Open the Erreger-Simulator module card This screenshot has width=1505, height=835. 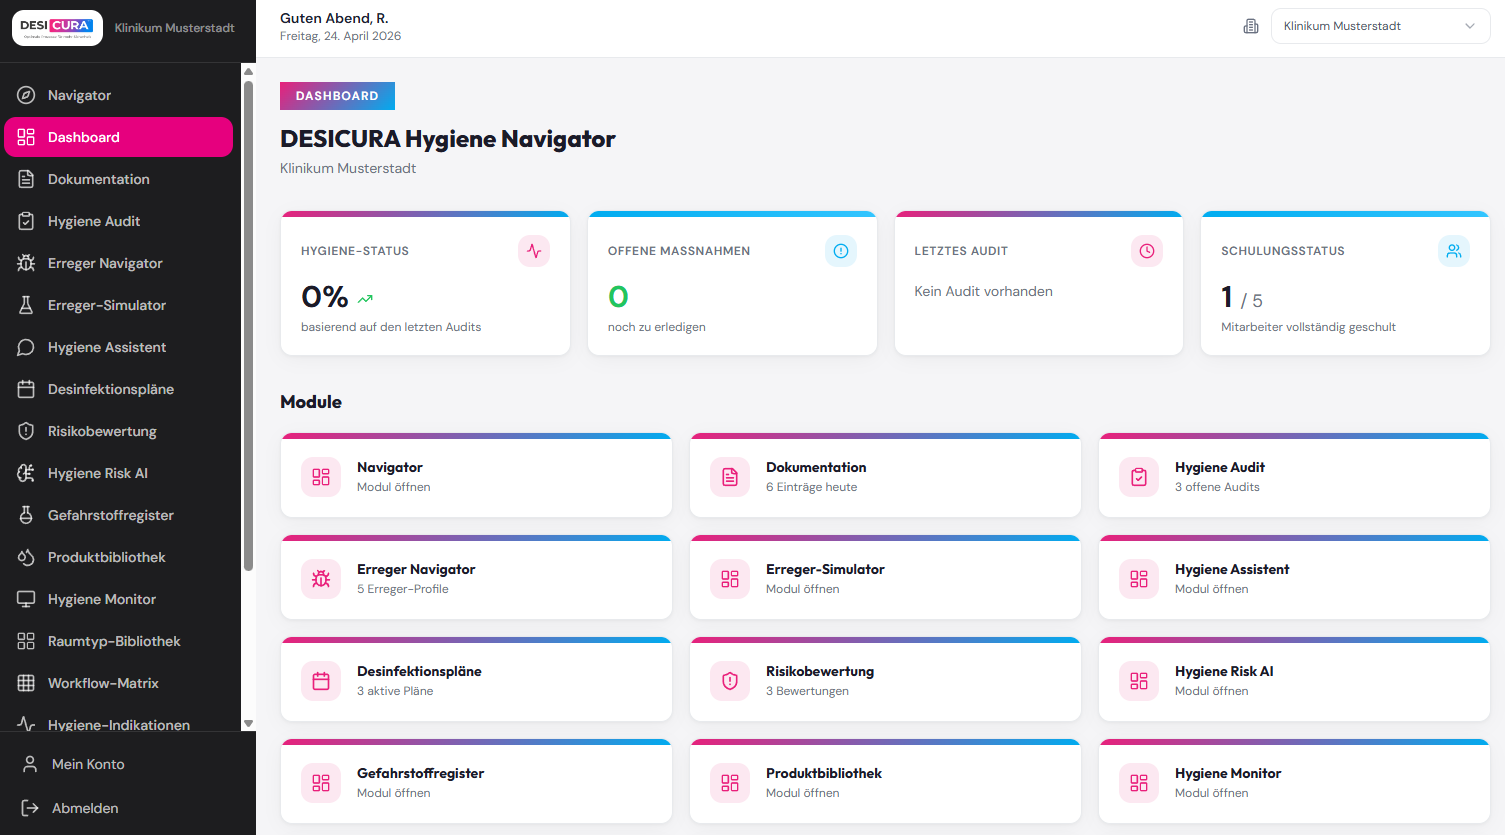(885, 578)
